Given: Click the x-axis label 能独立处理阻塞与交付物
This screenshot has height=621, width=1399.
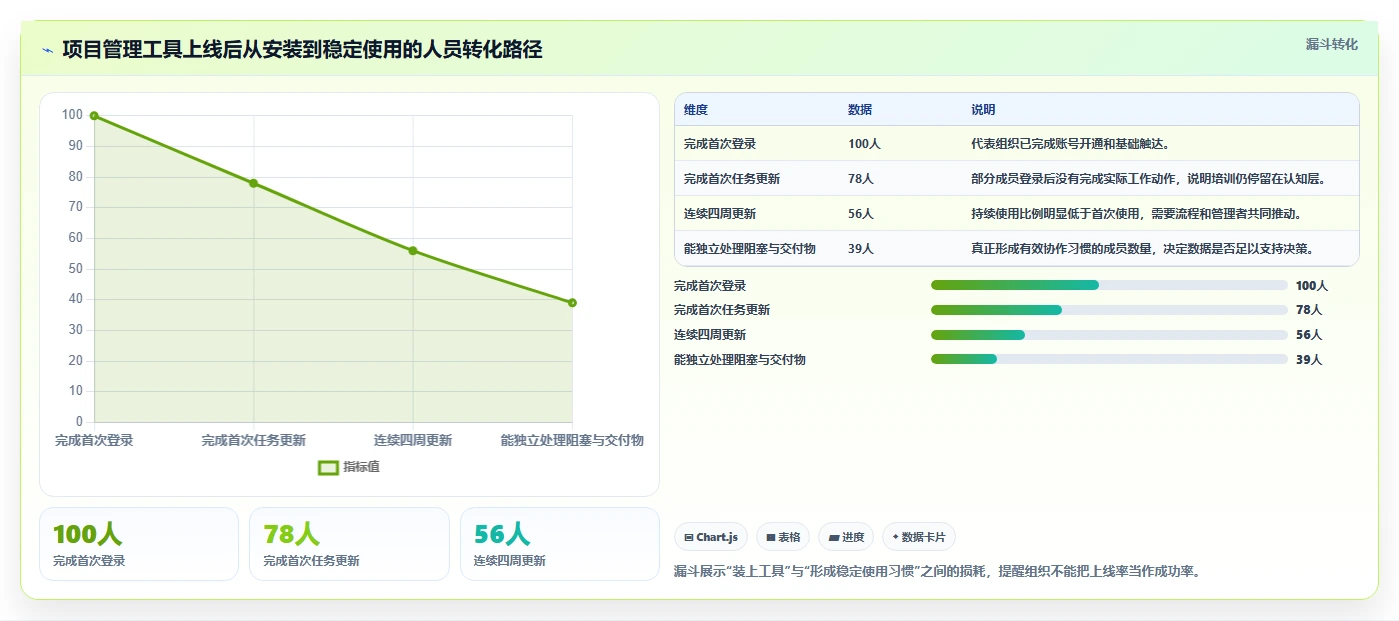Looking at the screenshot, I should click(572, 440).
